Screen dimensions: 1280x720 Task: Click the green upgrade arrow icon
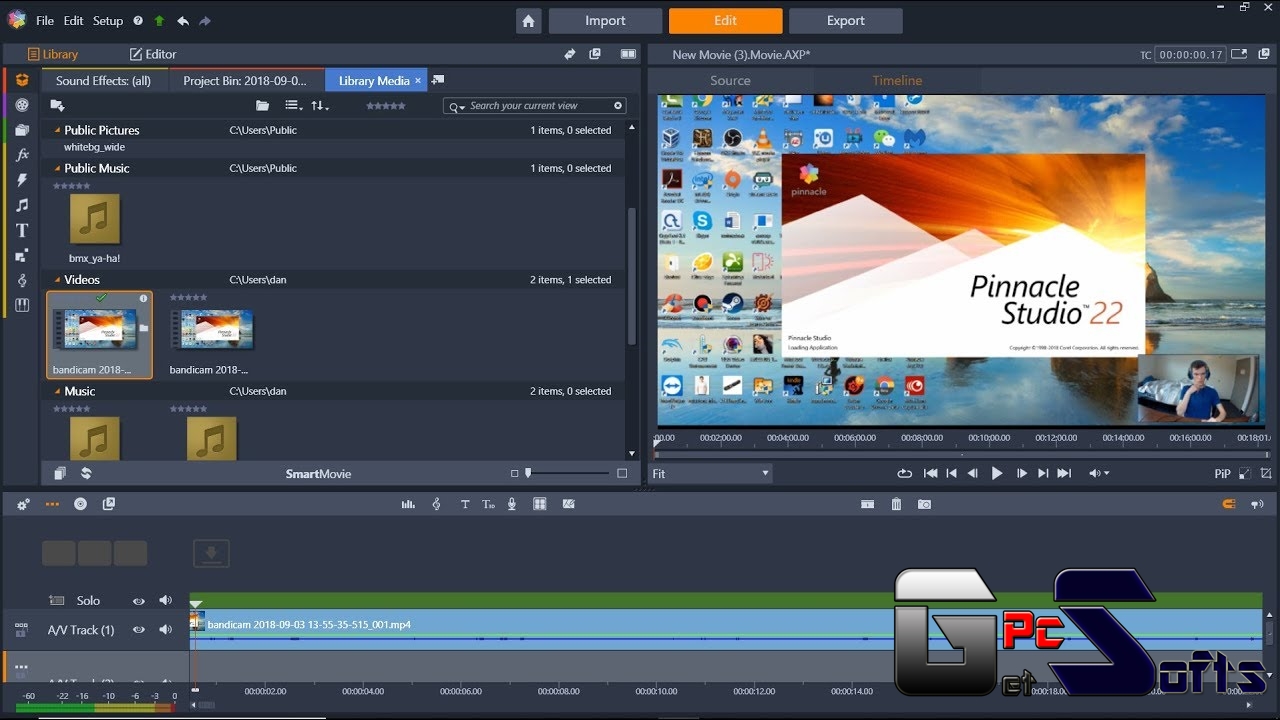click(x=159, y=20)
